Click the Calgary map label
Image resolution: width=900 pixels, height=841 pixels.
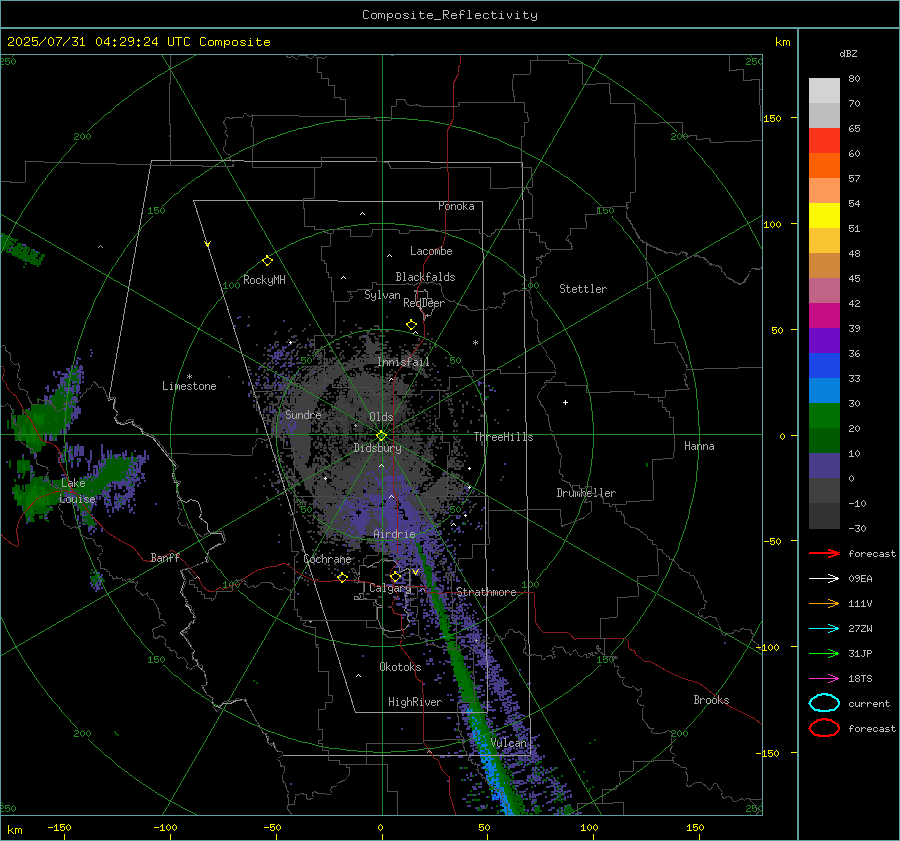click(390, 588)
